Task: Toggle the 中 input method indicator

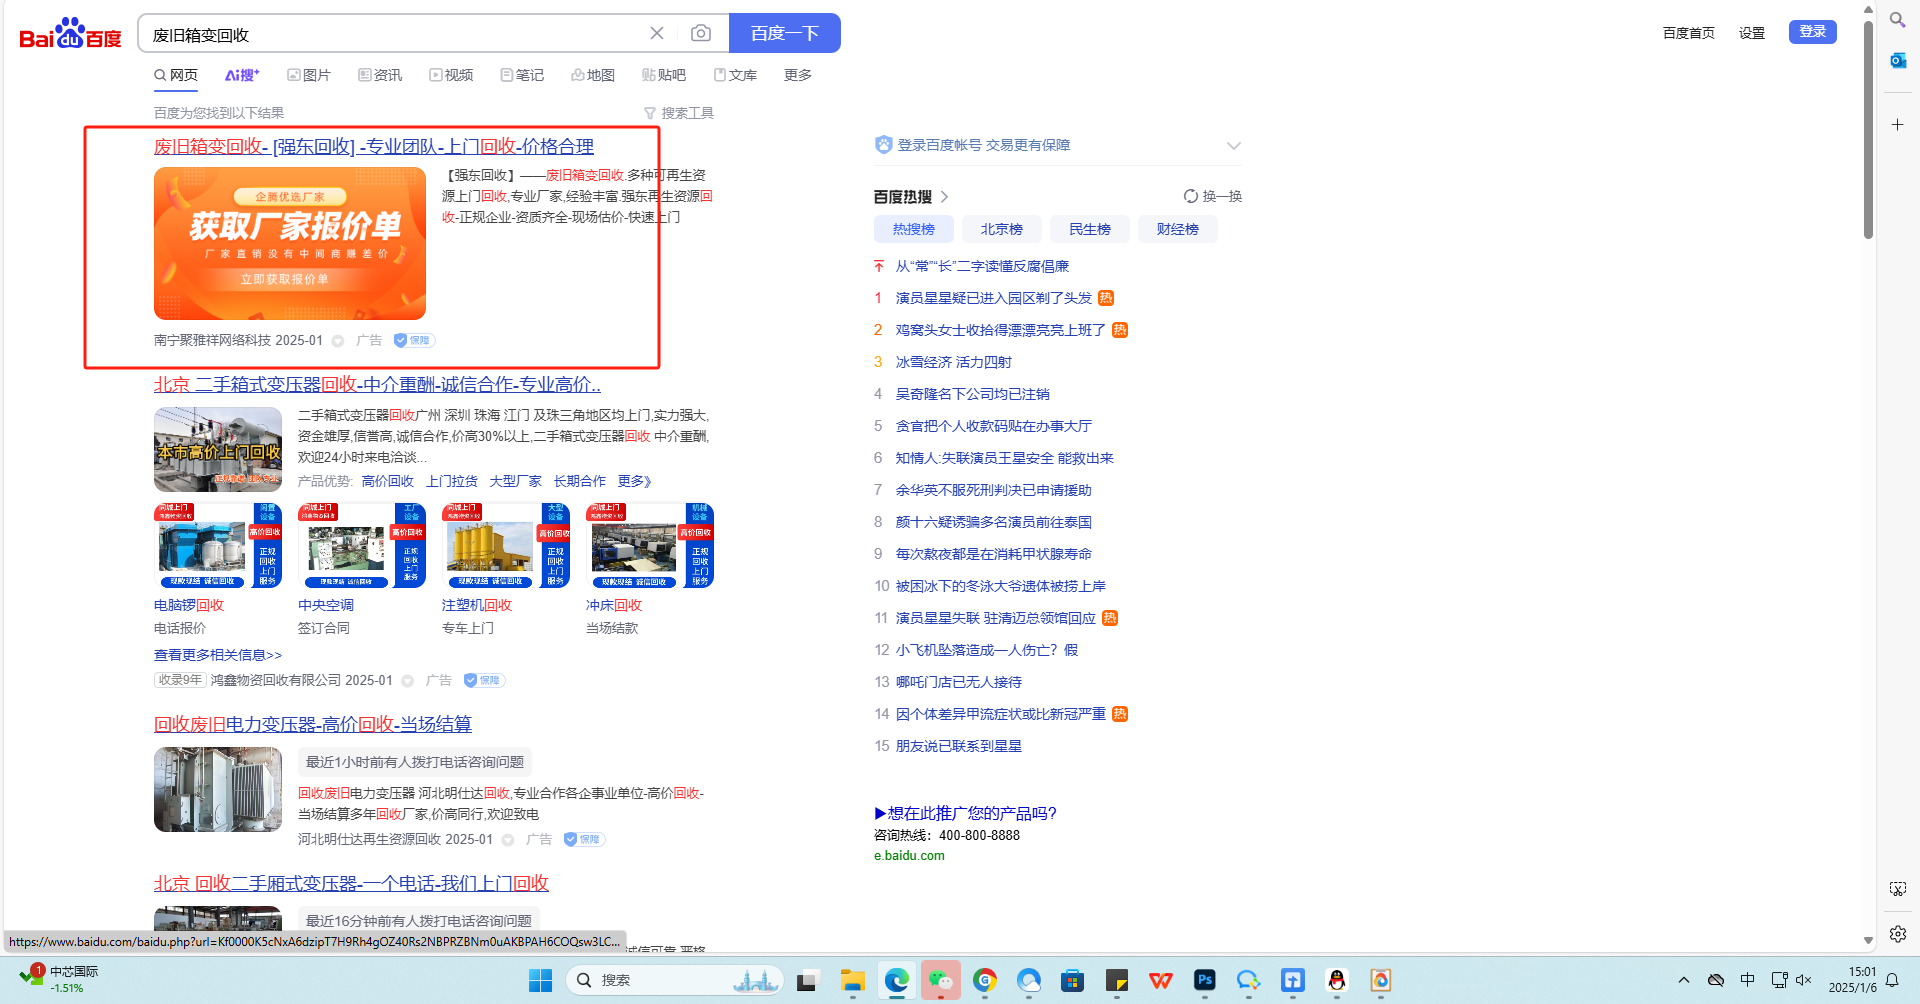Action: tap(1748, 980)
